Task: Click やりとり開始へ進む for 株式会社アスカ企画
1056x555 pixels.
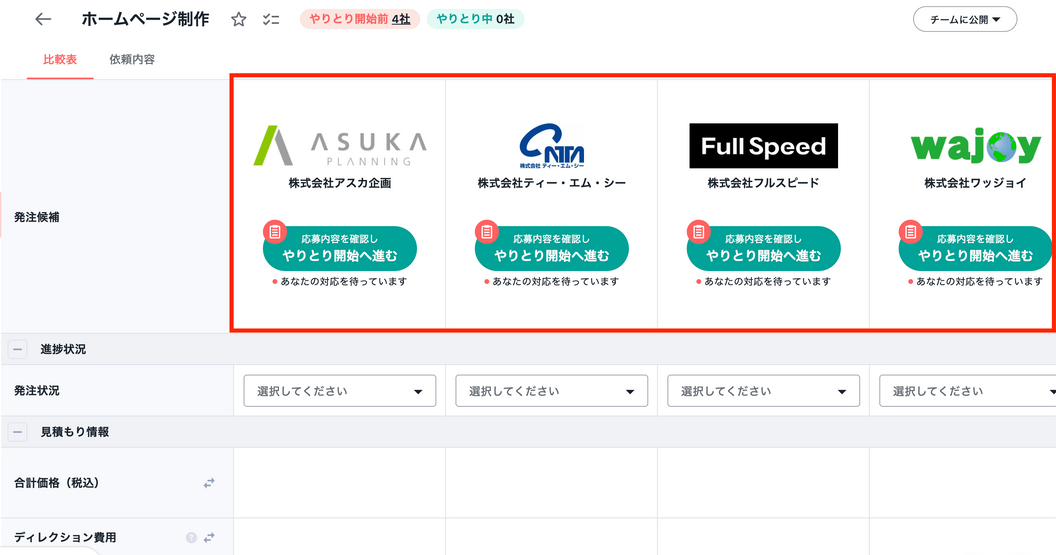Action: tap(340, 249)
